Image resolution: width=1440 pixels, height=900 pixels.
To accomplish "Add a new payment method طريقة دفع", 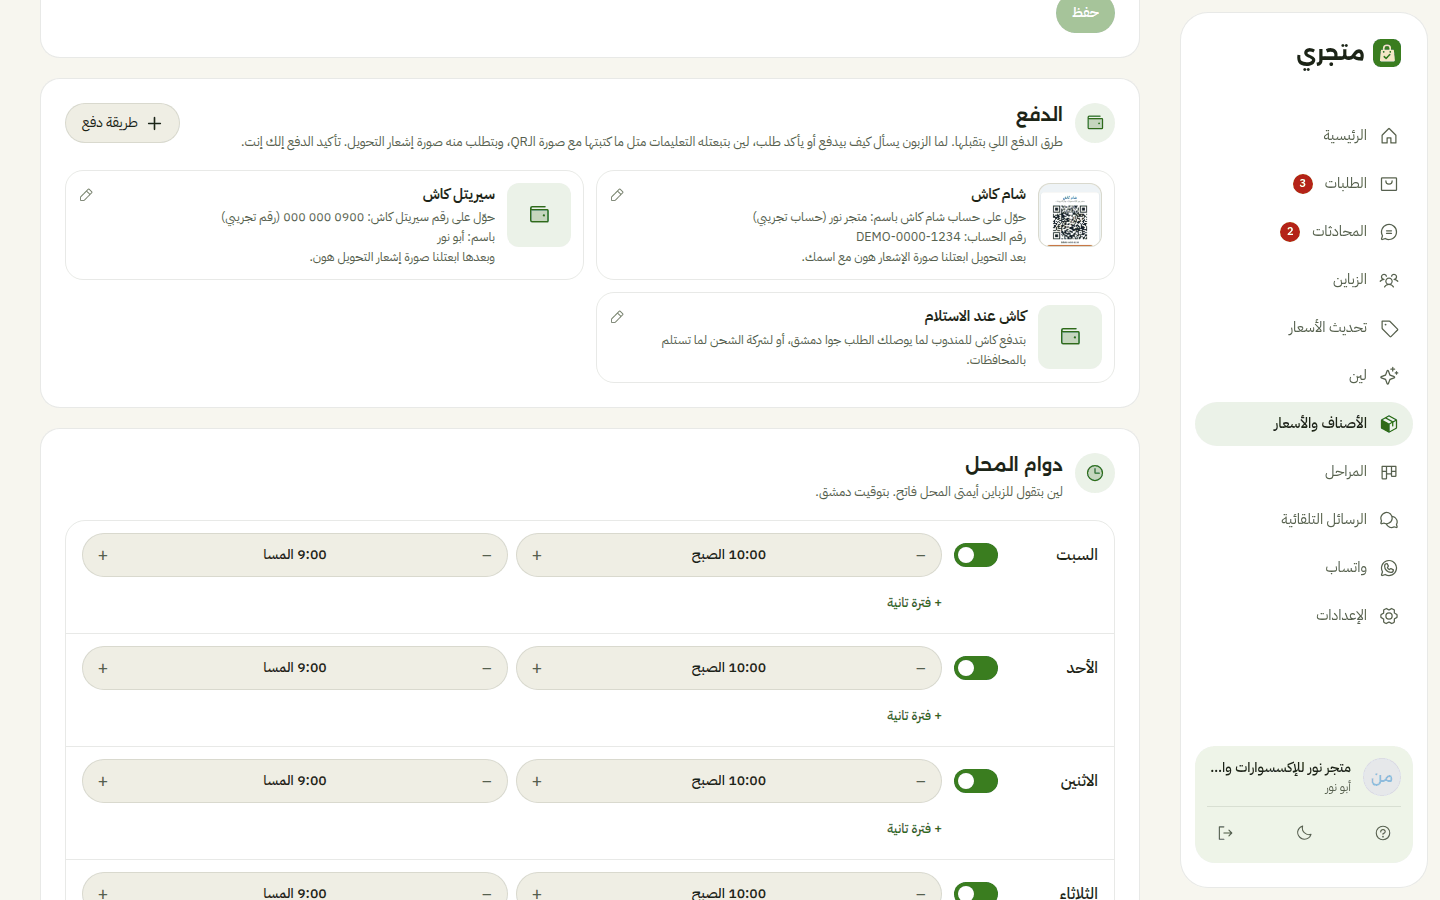I will coord(122,123).
